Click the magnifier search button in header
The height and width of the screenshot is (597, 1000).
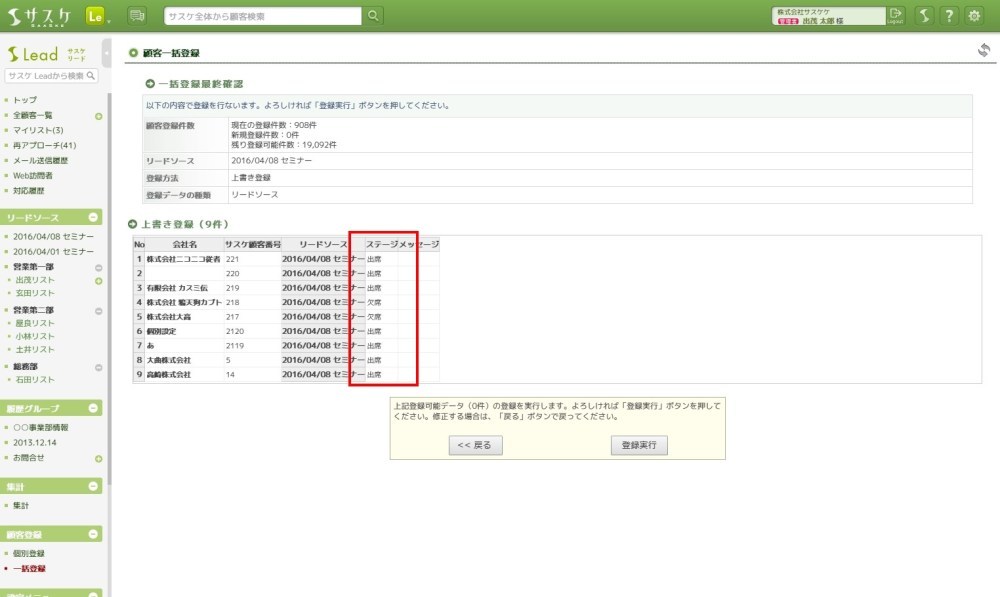coord(373,15)
